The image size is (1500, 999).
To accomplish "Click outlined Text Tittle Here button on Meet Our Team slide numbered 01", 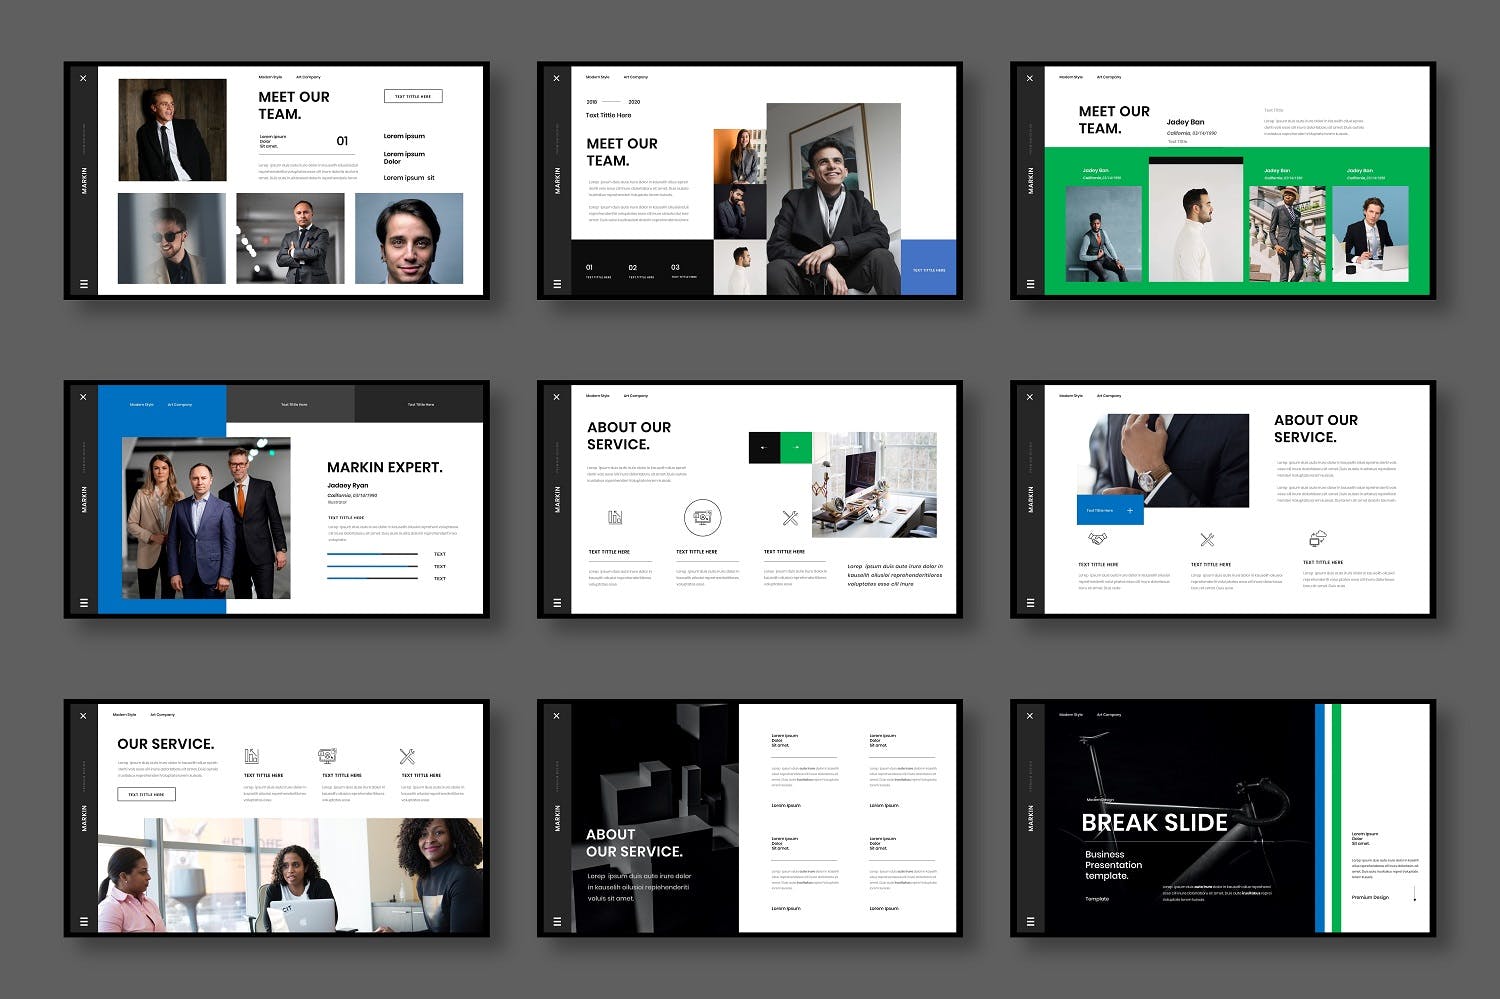I will click(x=413, y=96).
